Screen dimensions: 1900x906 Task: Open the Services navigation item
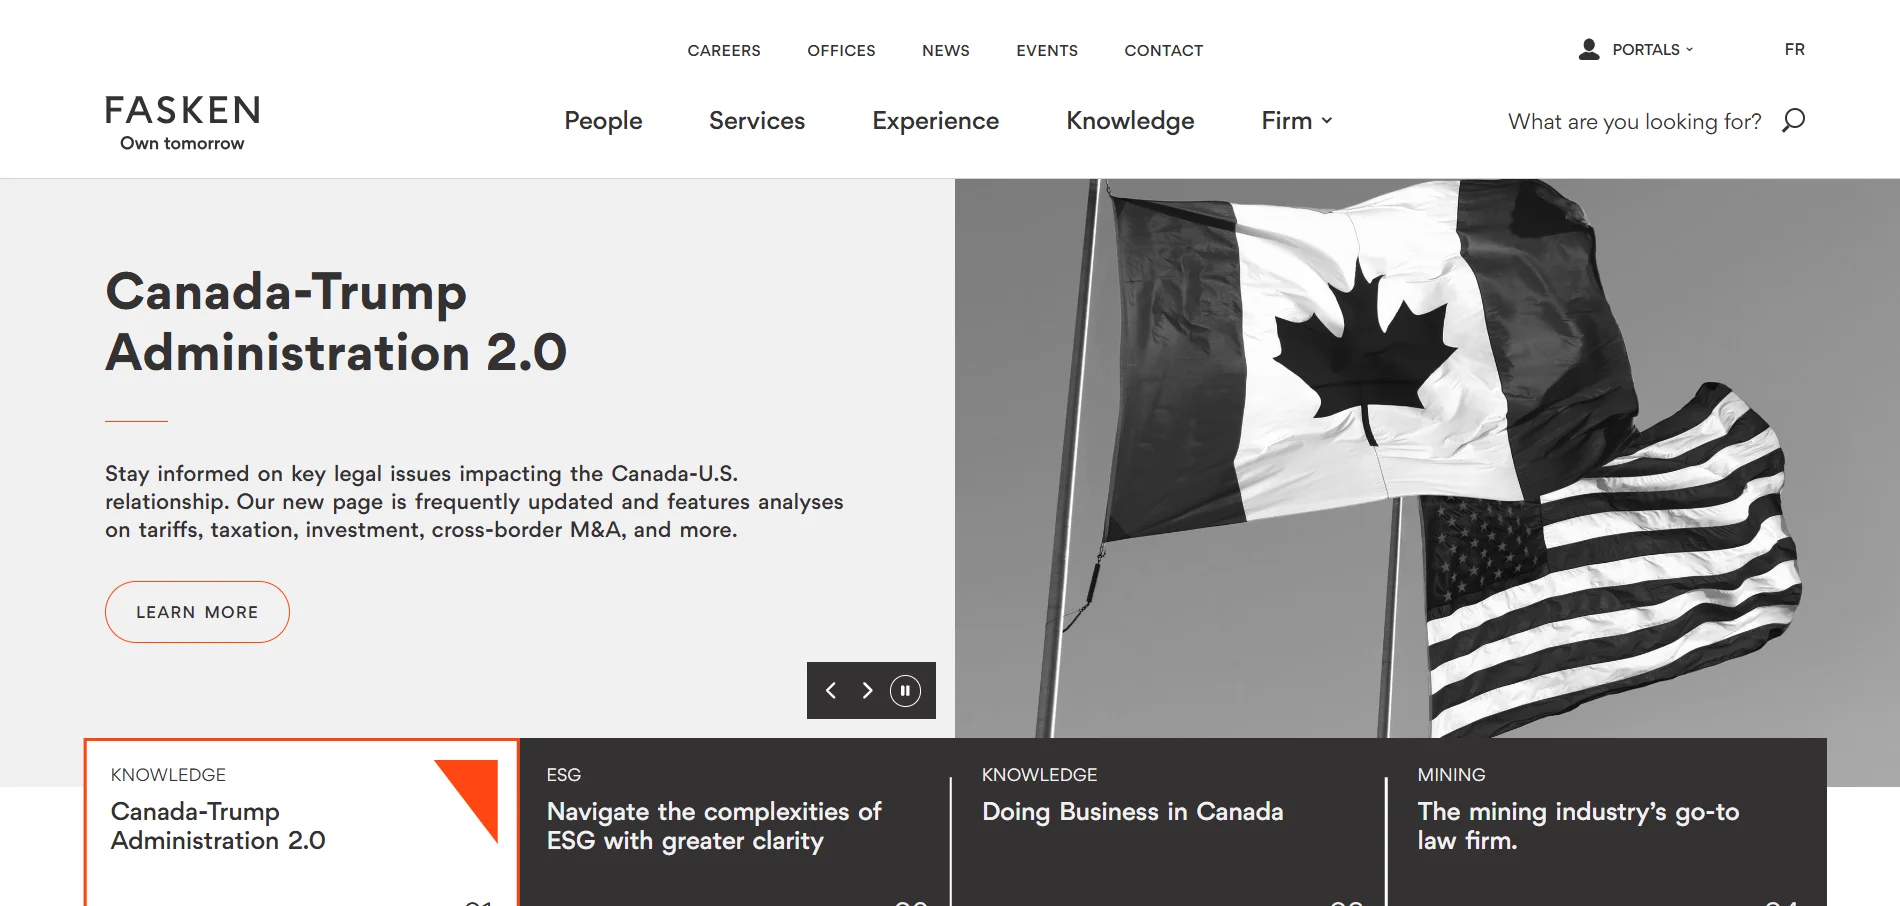[x=757, y=121]
